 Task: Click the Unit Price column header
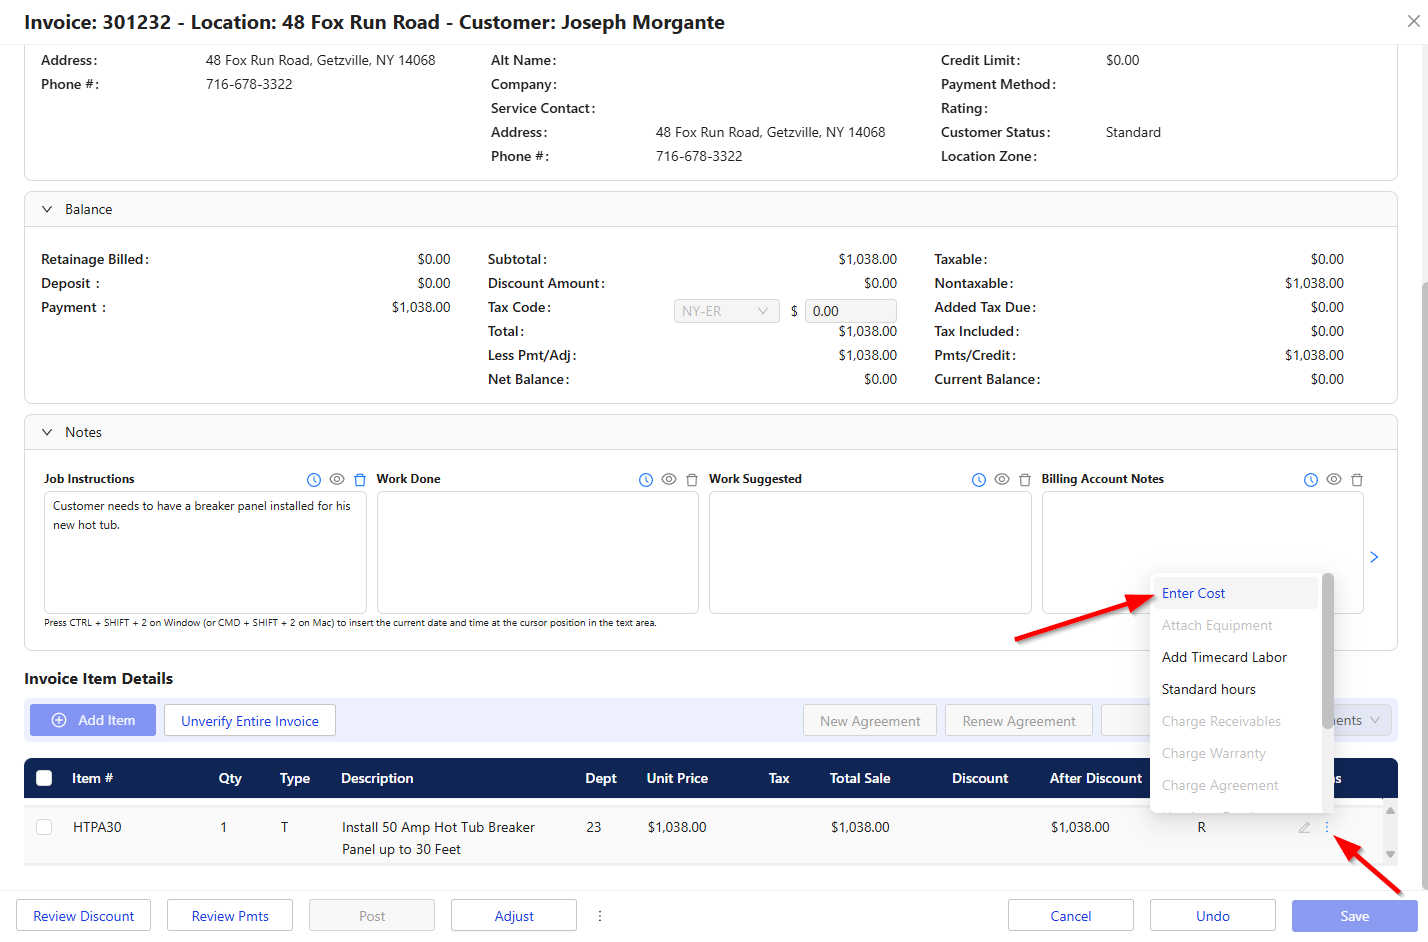click(x=677, y=778)
